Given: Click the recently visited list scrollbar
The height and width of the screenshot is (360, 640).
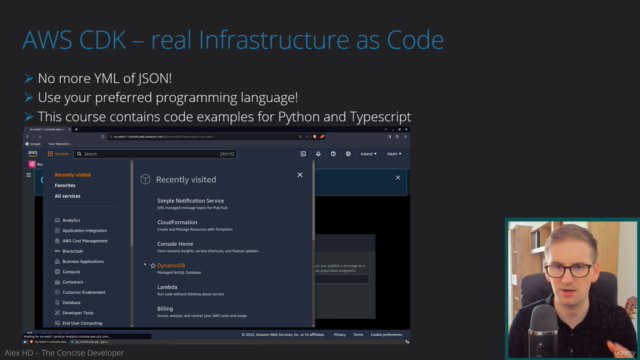Looking at the screenshot, I should click(x=313, y=201).
